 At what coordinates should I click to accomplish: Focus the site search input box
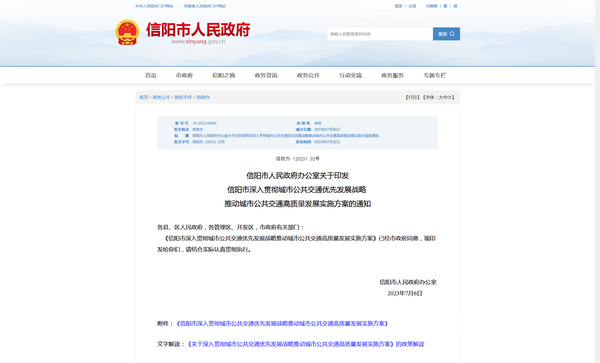(x=380, y=34)
